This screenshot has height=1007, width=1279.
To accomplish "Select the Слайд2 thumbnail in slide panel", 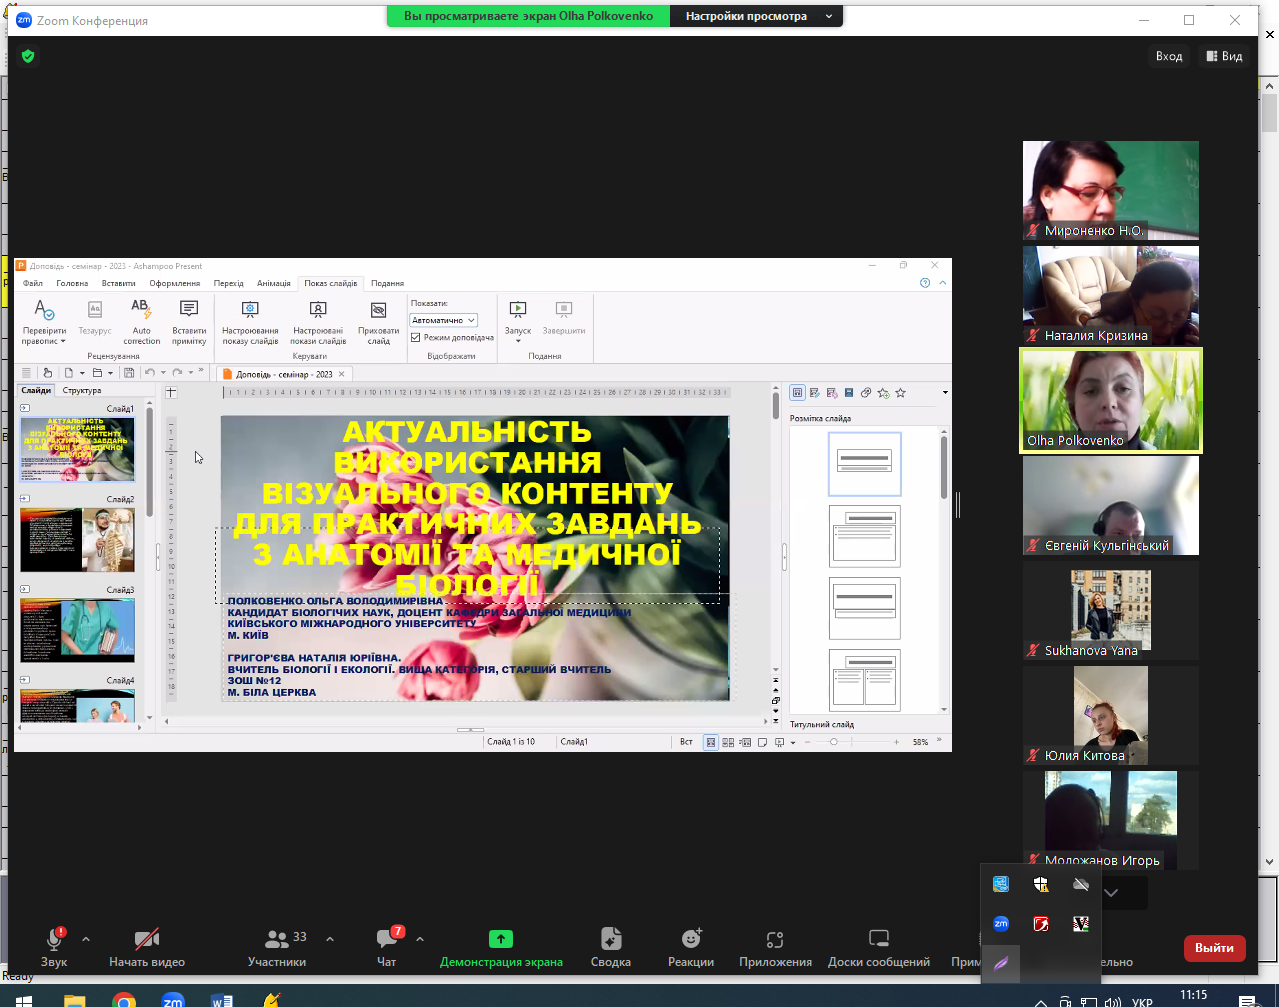I will tap(77, 540).
